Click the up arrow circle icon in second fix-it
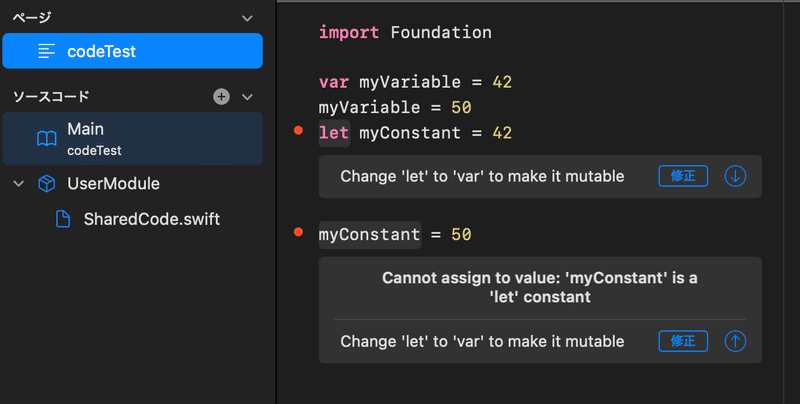 (735, 341)
